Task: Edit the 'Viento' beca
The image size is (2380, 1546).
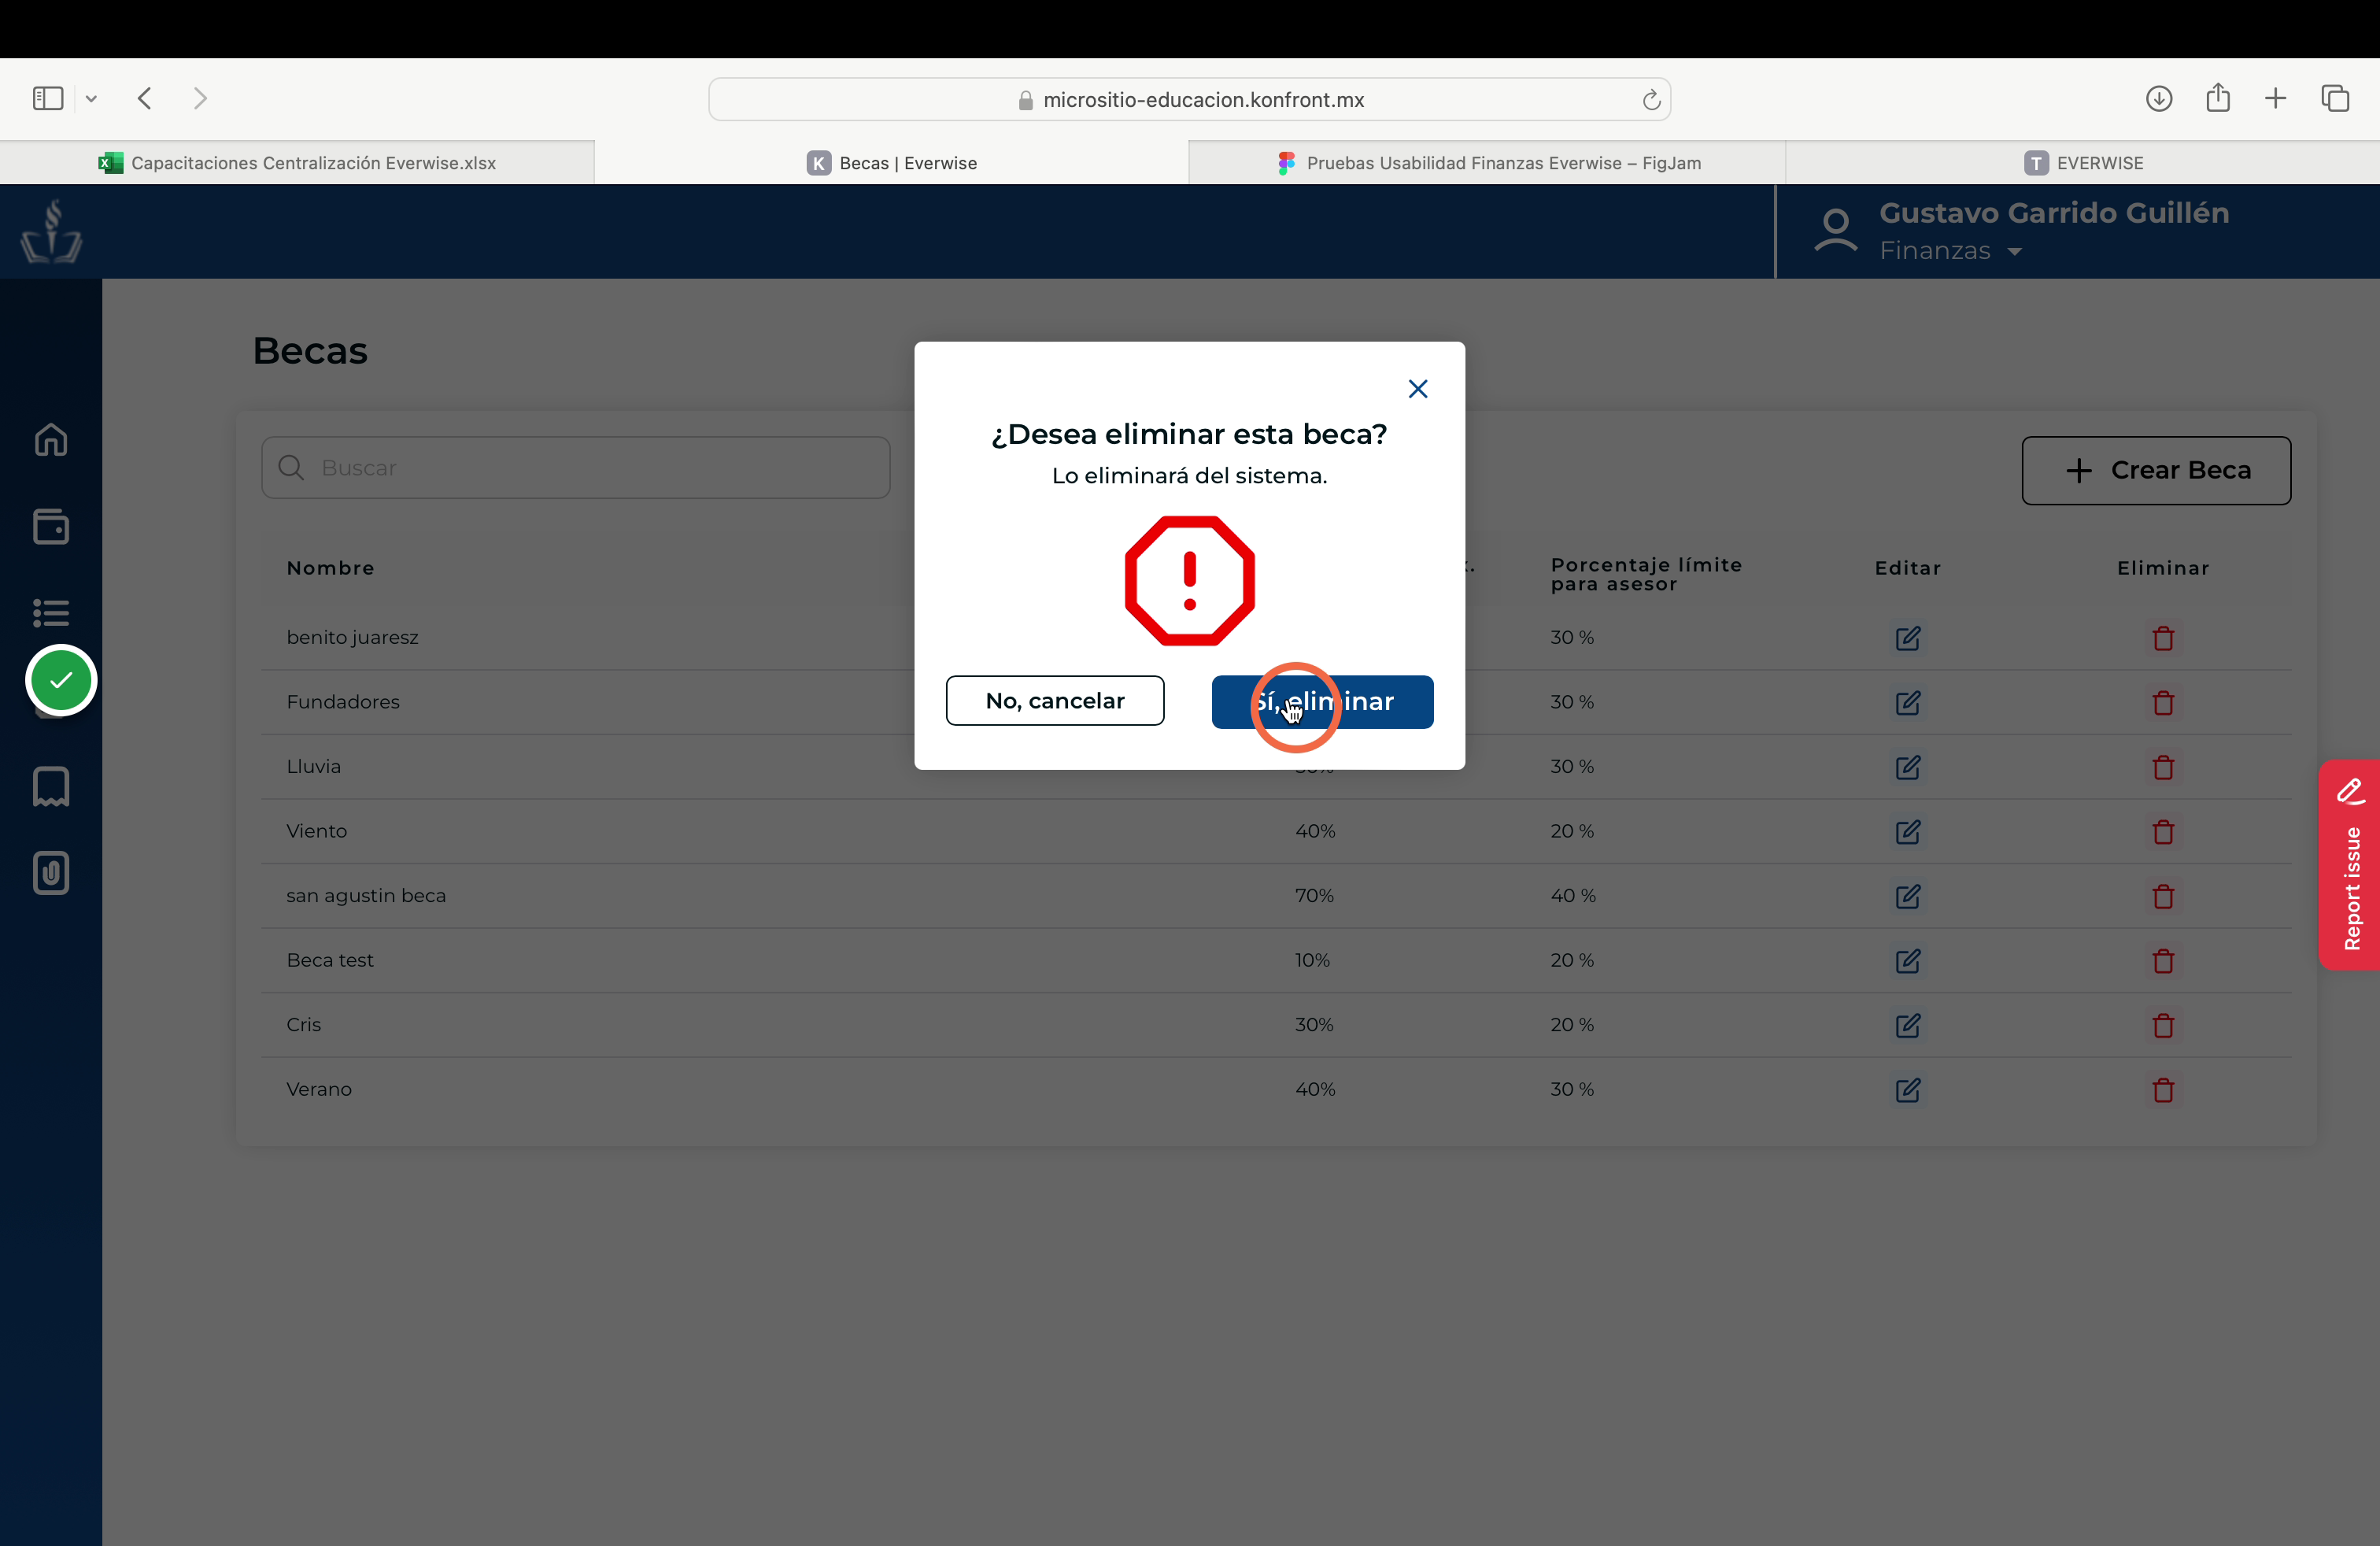Action: (1907, 832)
